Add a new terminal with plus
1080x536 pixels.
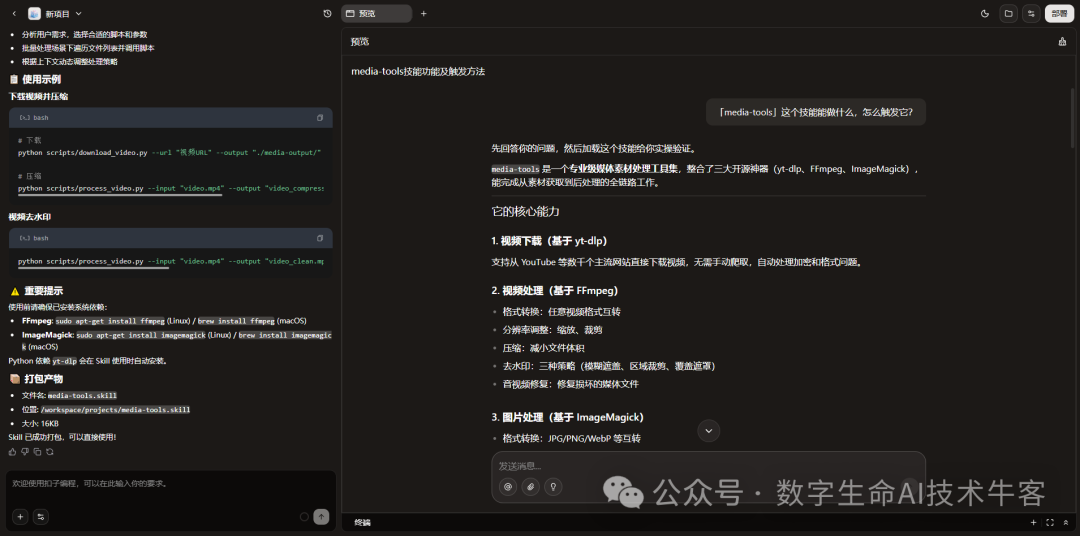pos(1032,523)
